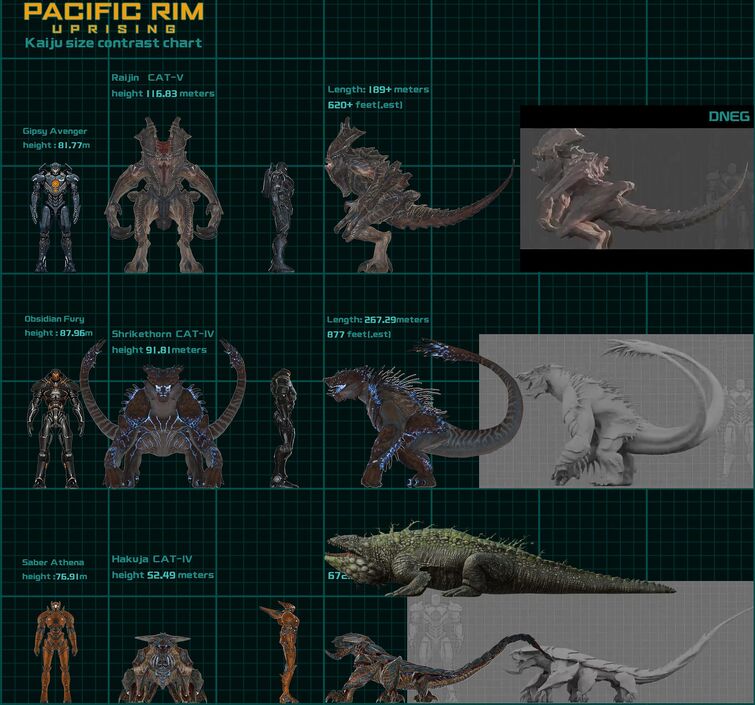Click the 'Hakuja CAT-IV' label
The height and width of the screenshot is (705, 755).
pos(152,559)
